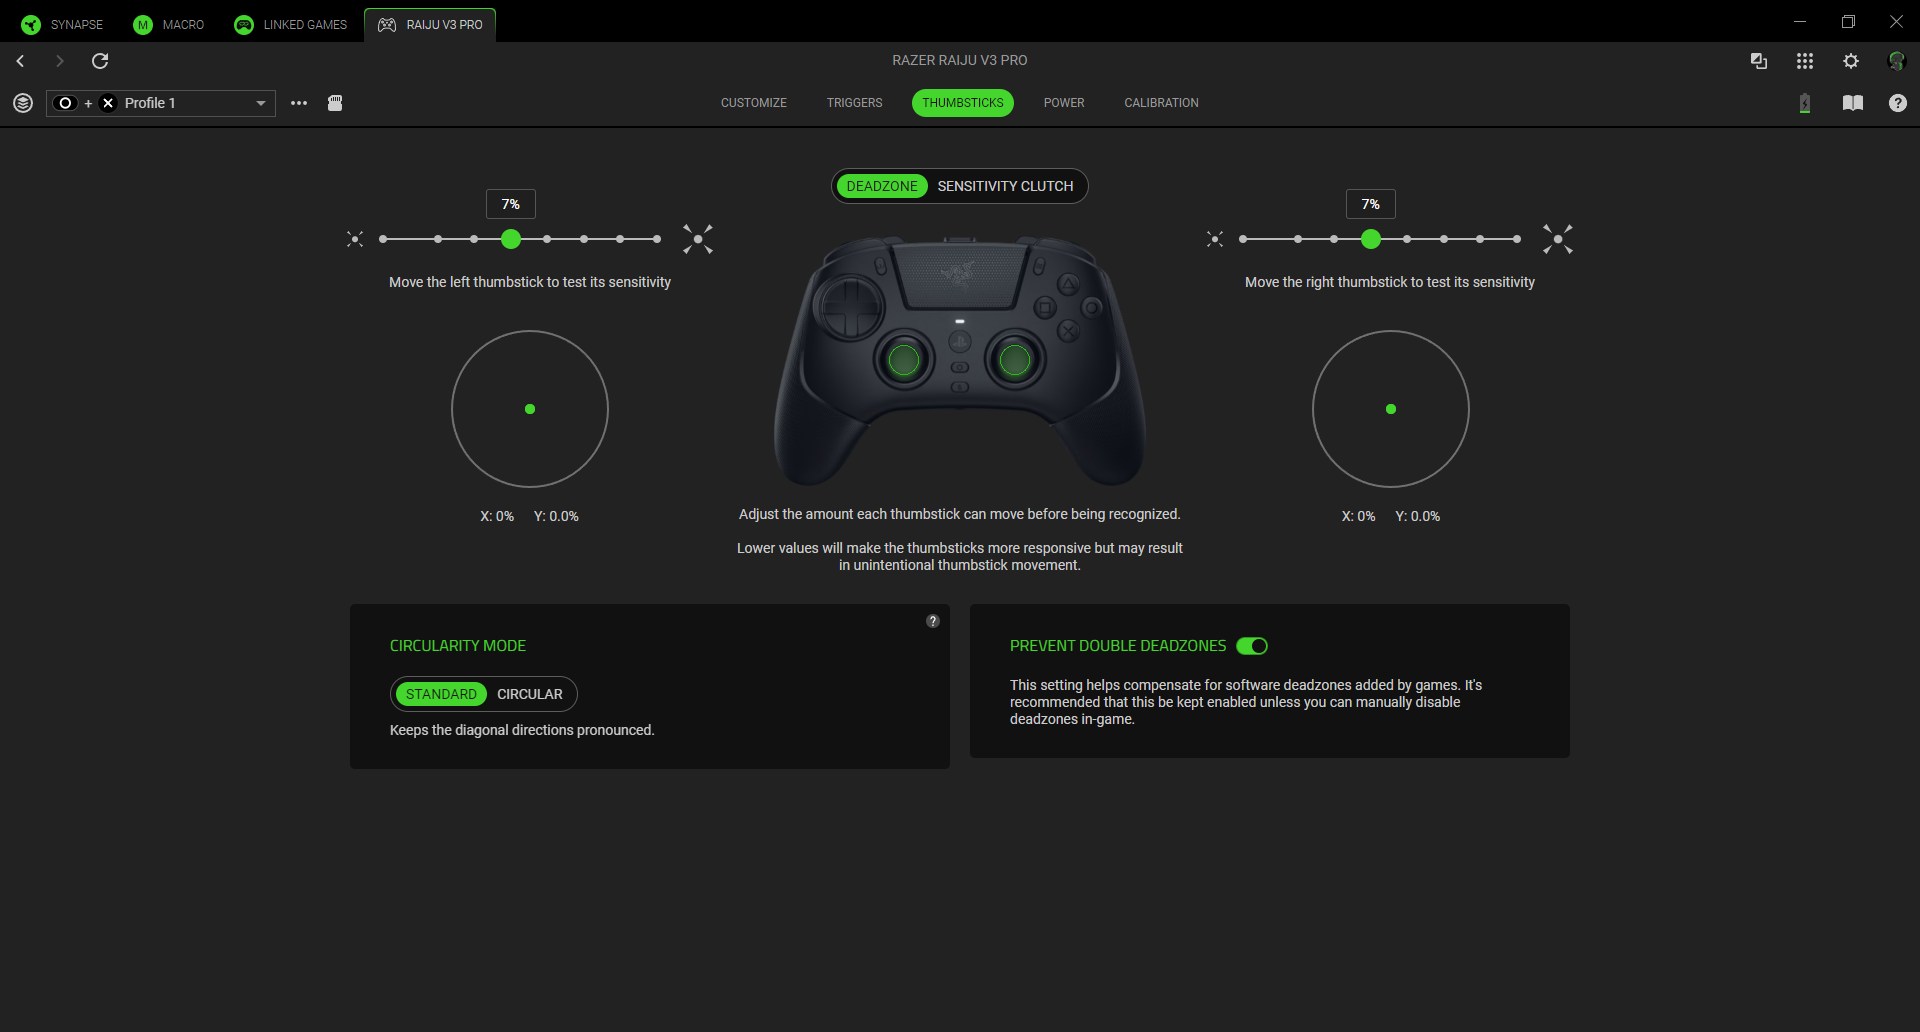This screenshot has width=1920, height=1032.
Task: Click the Circularity Mode help icon
Action: (x=932, y=621)
